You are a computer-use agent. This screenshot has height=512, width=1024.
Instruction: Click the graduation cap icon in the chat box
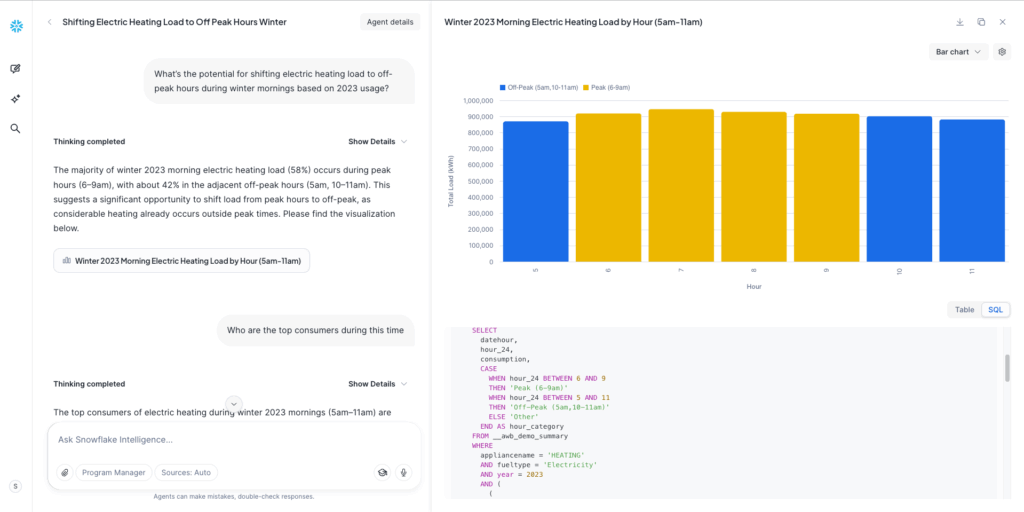382,473
